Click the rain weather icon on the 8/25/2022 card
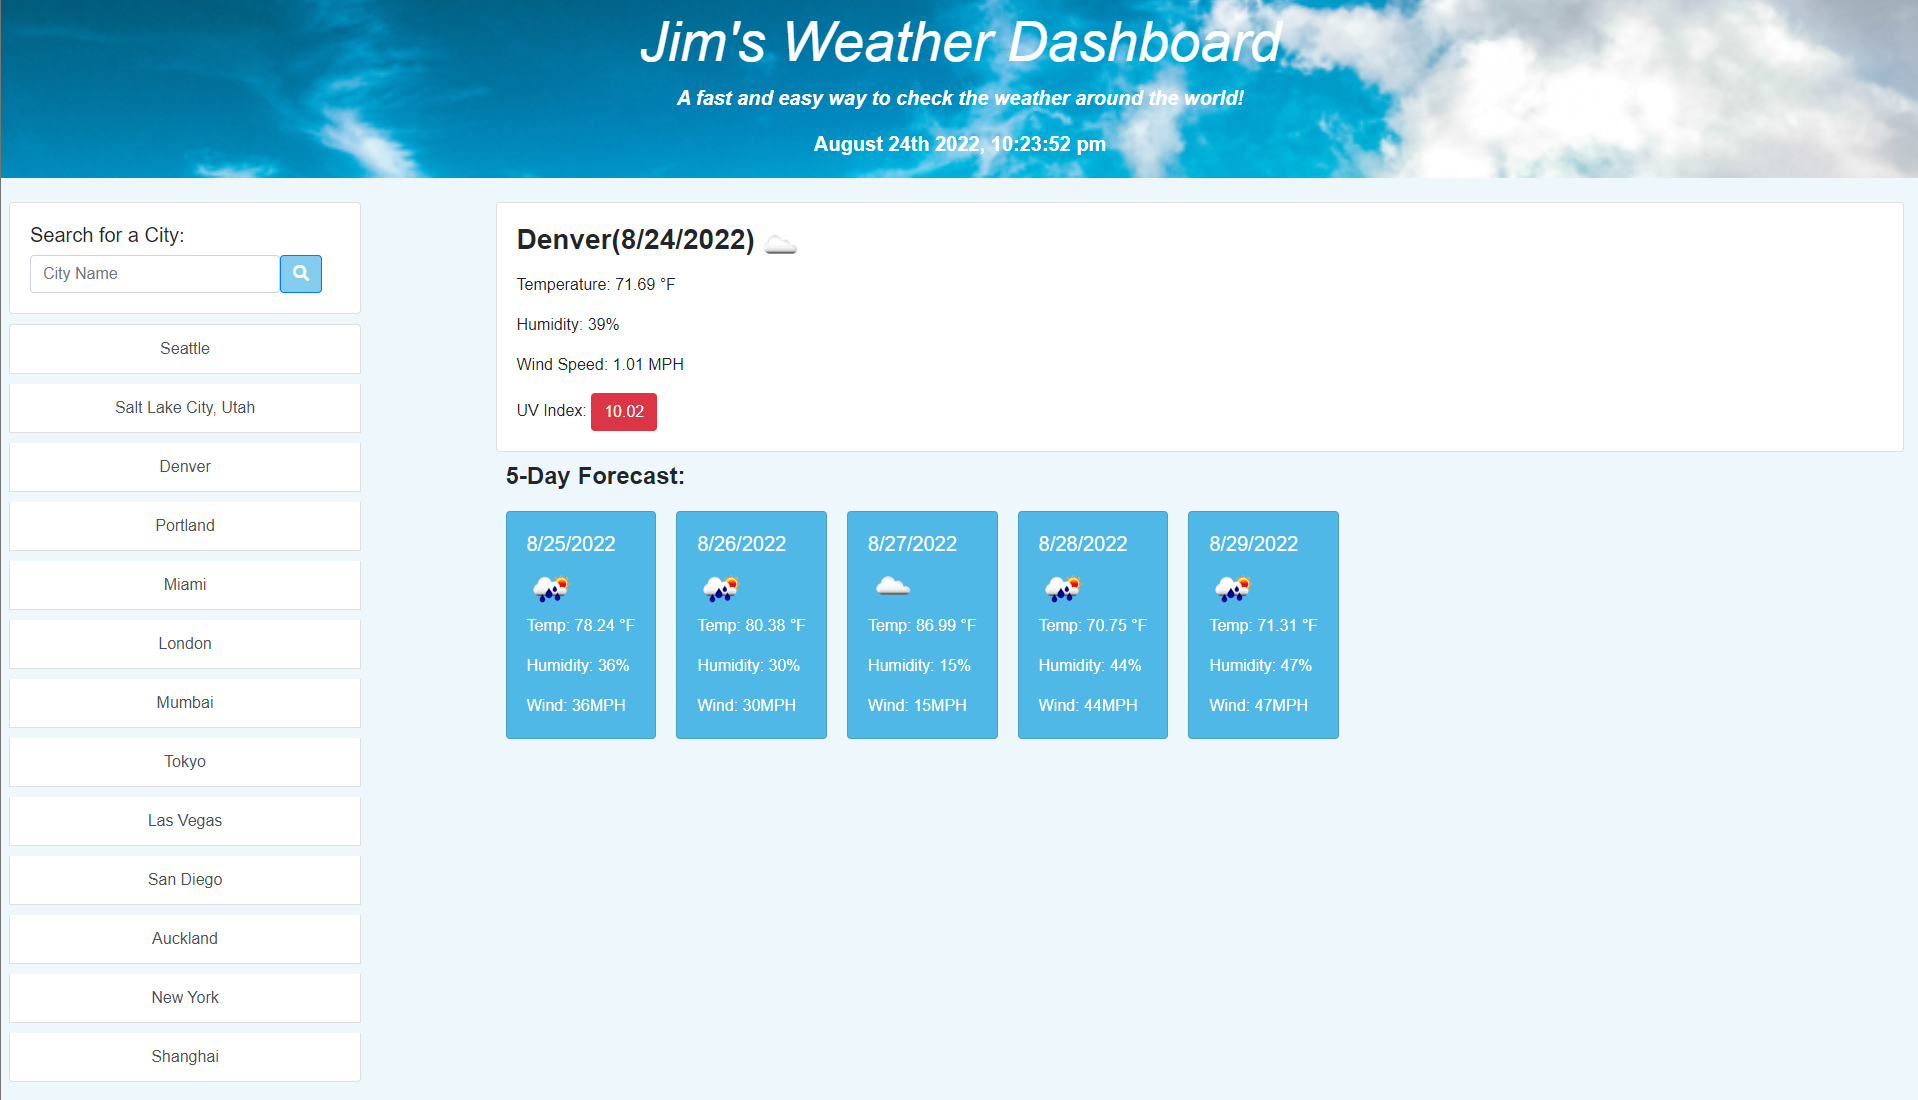Screen dimensions: 1918x1100 [550, 589]
